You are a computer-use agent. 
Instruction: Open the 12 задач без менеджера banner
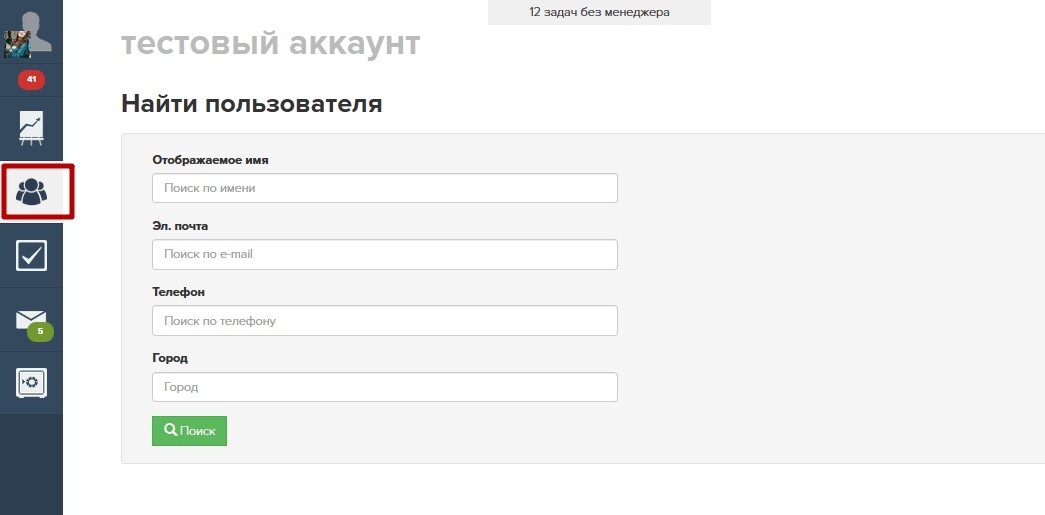point(599,12)
